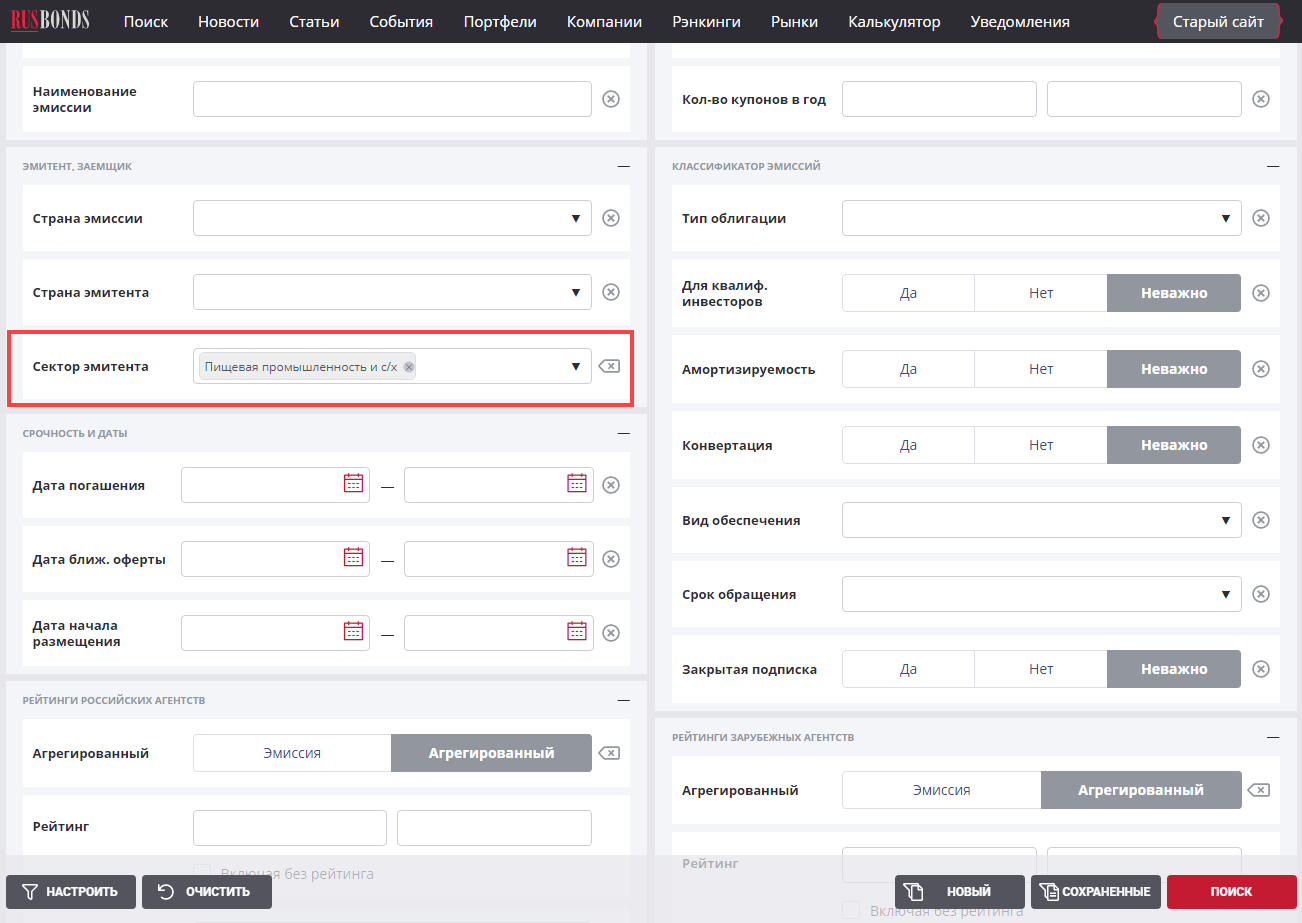Reset the Тип облигации filter
The image size is (1302, 923).
click(x=1261, y=218)
